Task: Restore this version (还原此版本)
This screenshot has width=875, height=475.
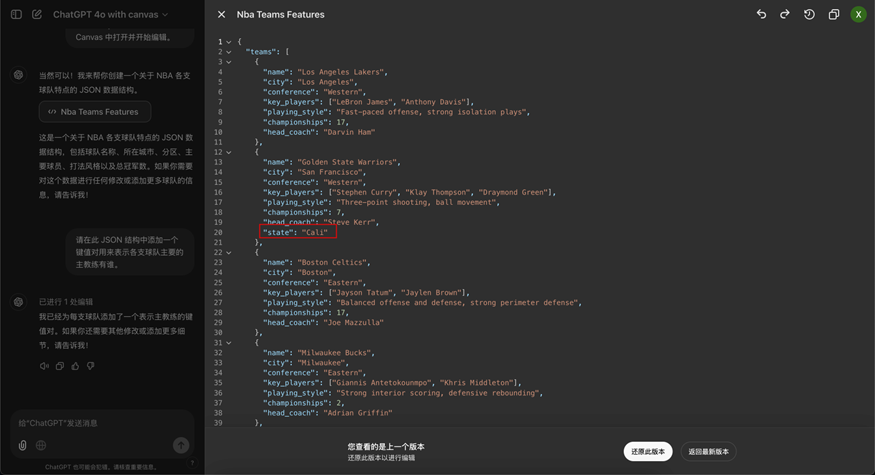Action: pos(648,452)
